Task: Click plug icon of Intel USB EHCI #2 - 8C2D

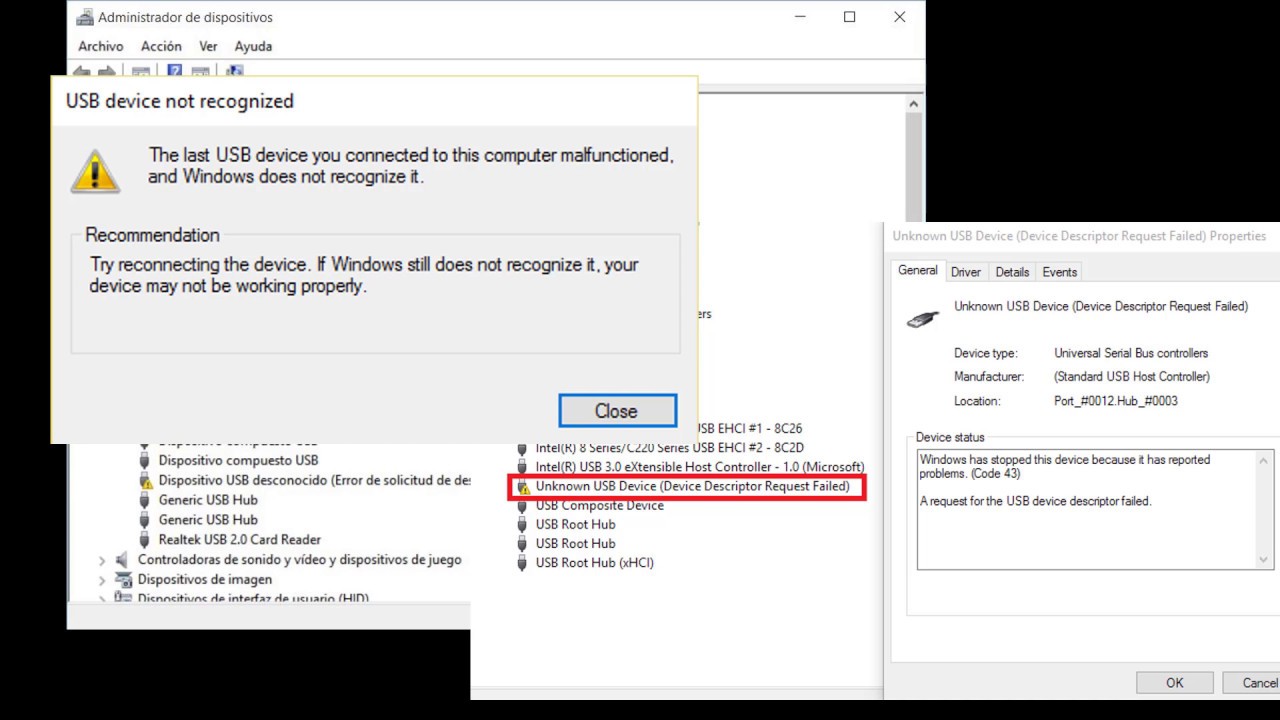Action: (522, 448)
